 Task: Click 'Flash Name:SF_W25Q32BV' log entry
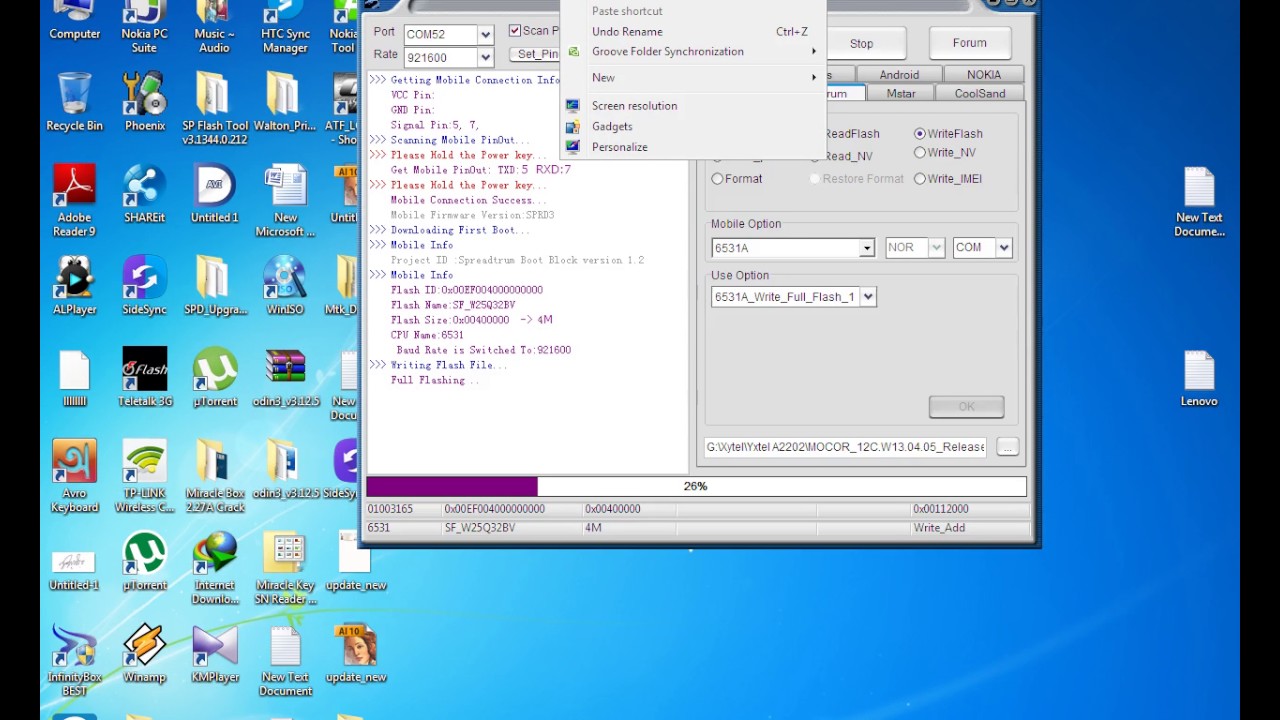click(x=453, y=305)
